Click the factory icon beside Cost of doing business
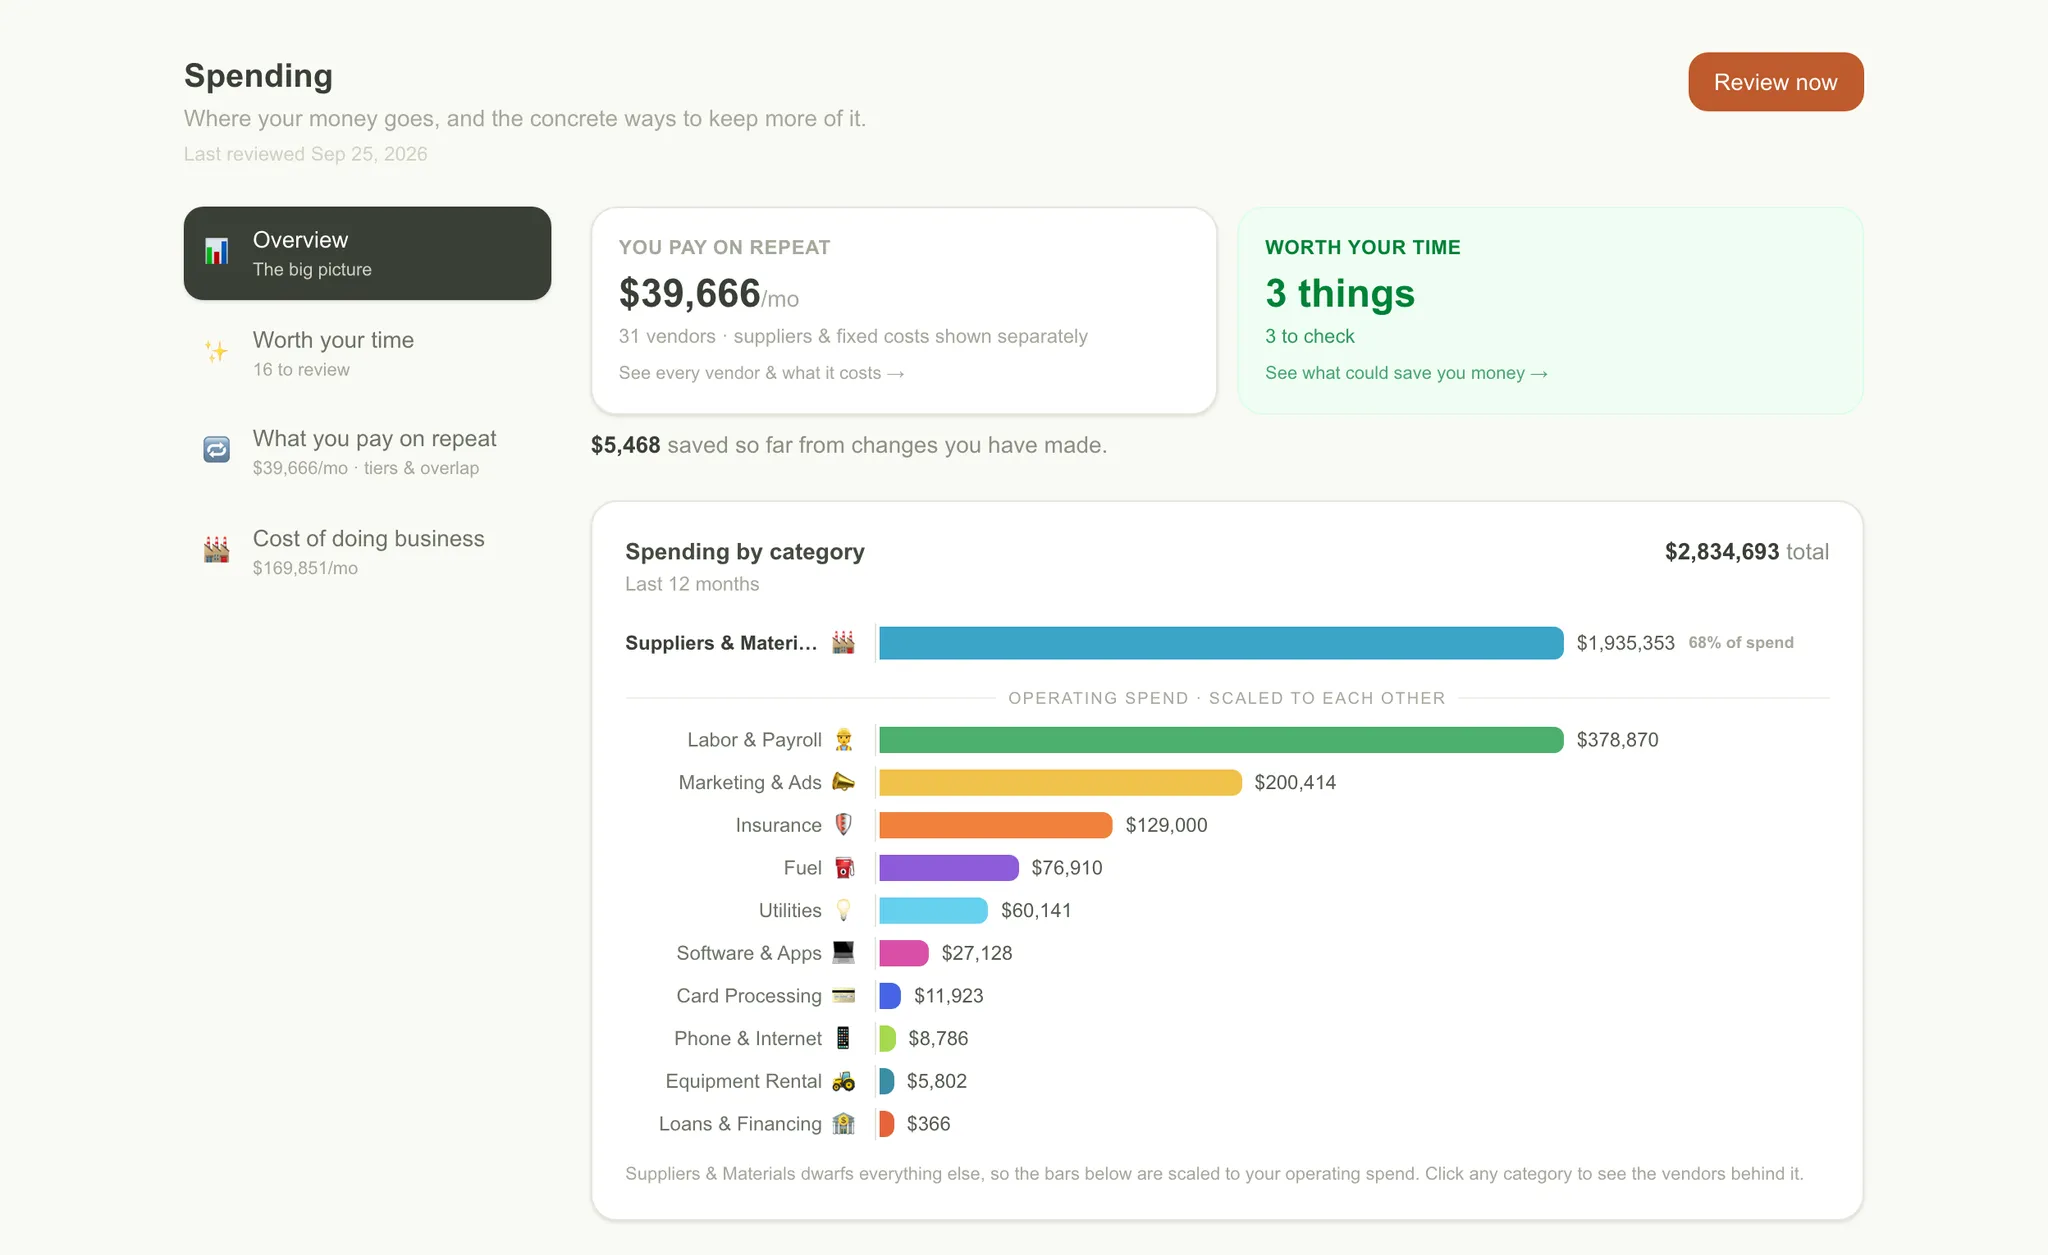The image size is (2048, 1255). coord(216,549)
